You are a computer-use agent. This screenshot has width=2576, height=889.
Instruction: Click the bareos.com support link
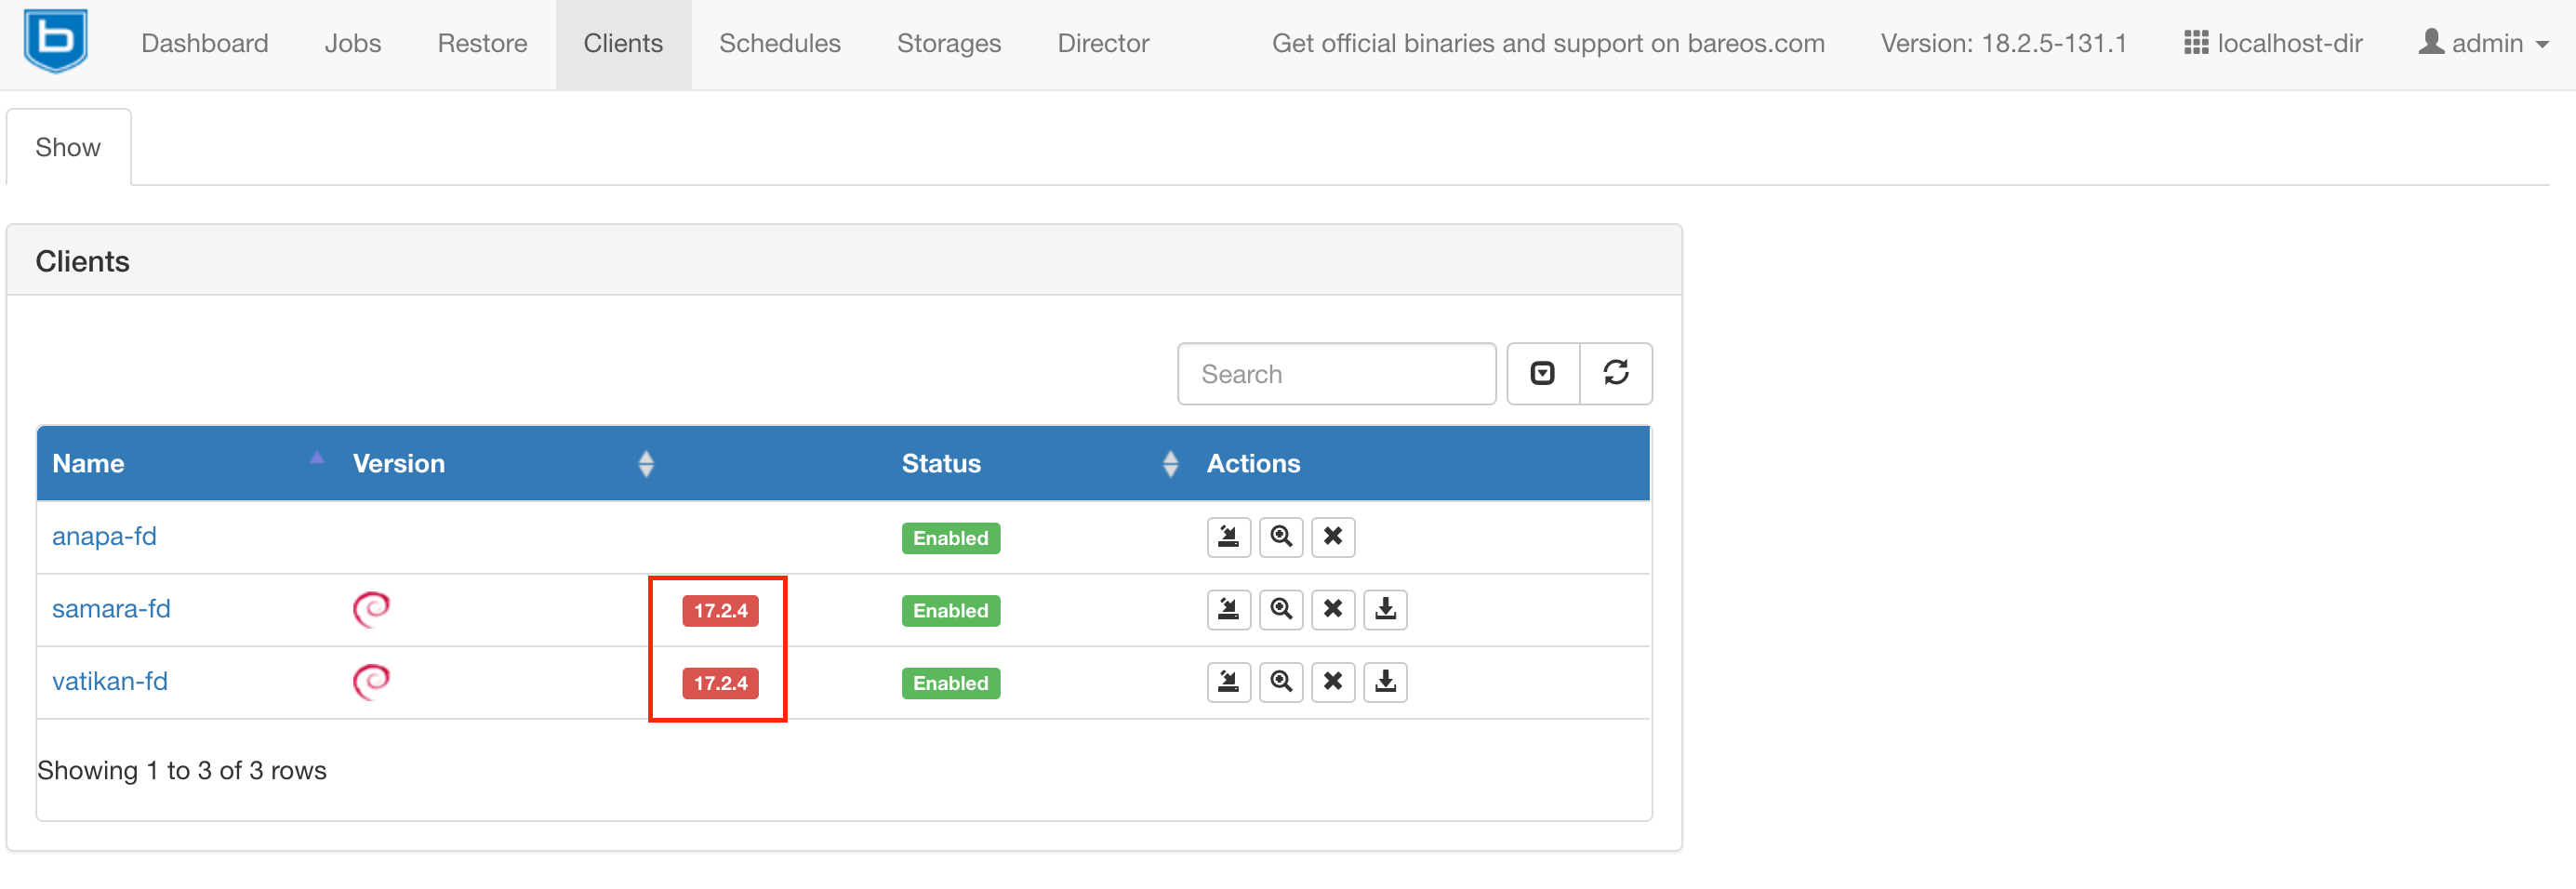(1547, 44)
